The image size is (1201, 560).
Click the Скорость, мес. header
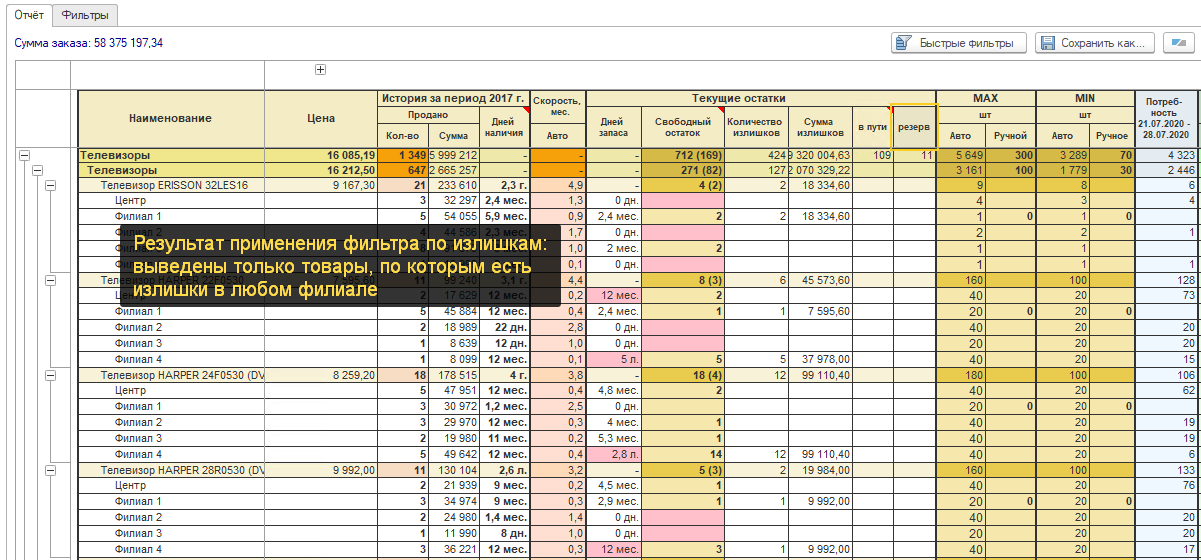(558, 106)
